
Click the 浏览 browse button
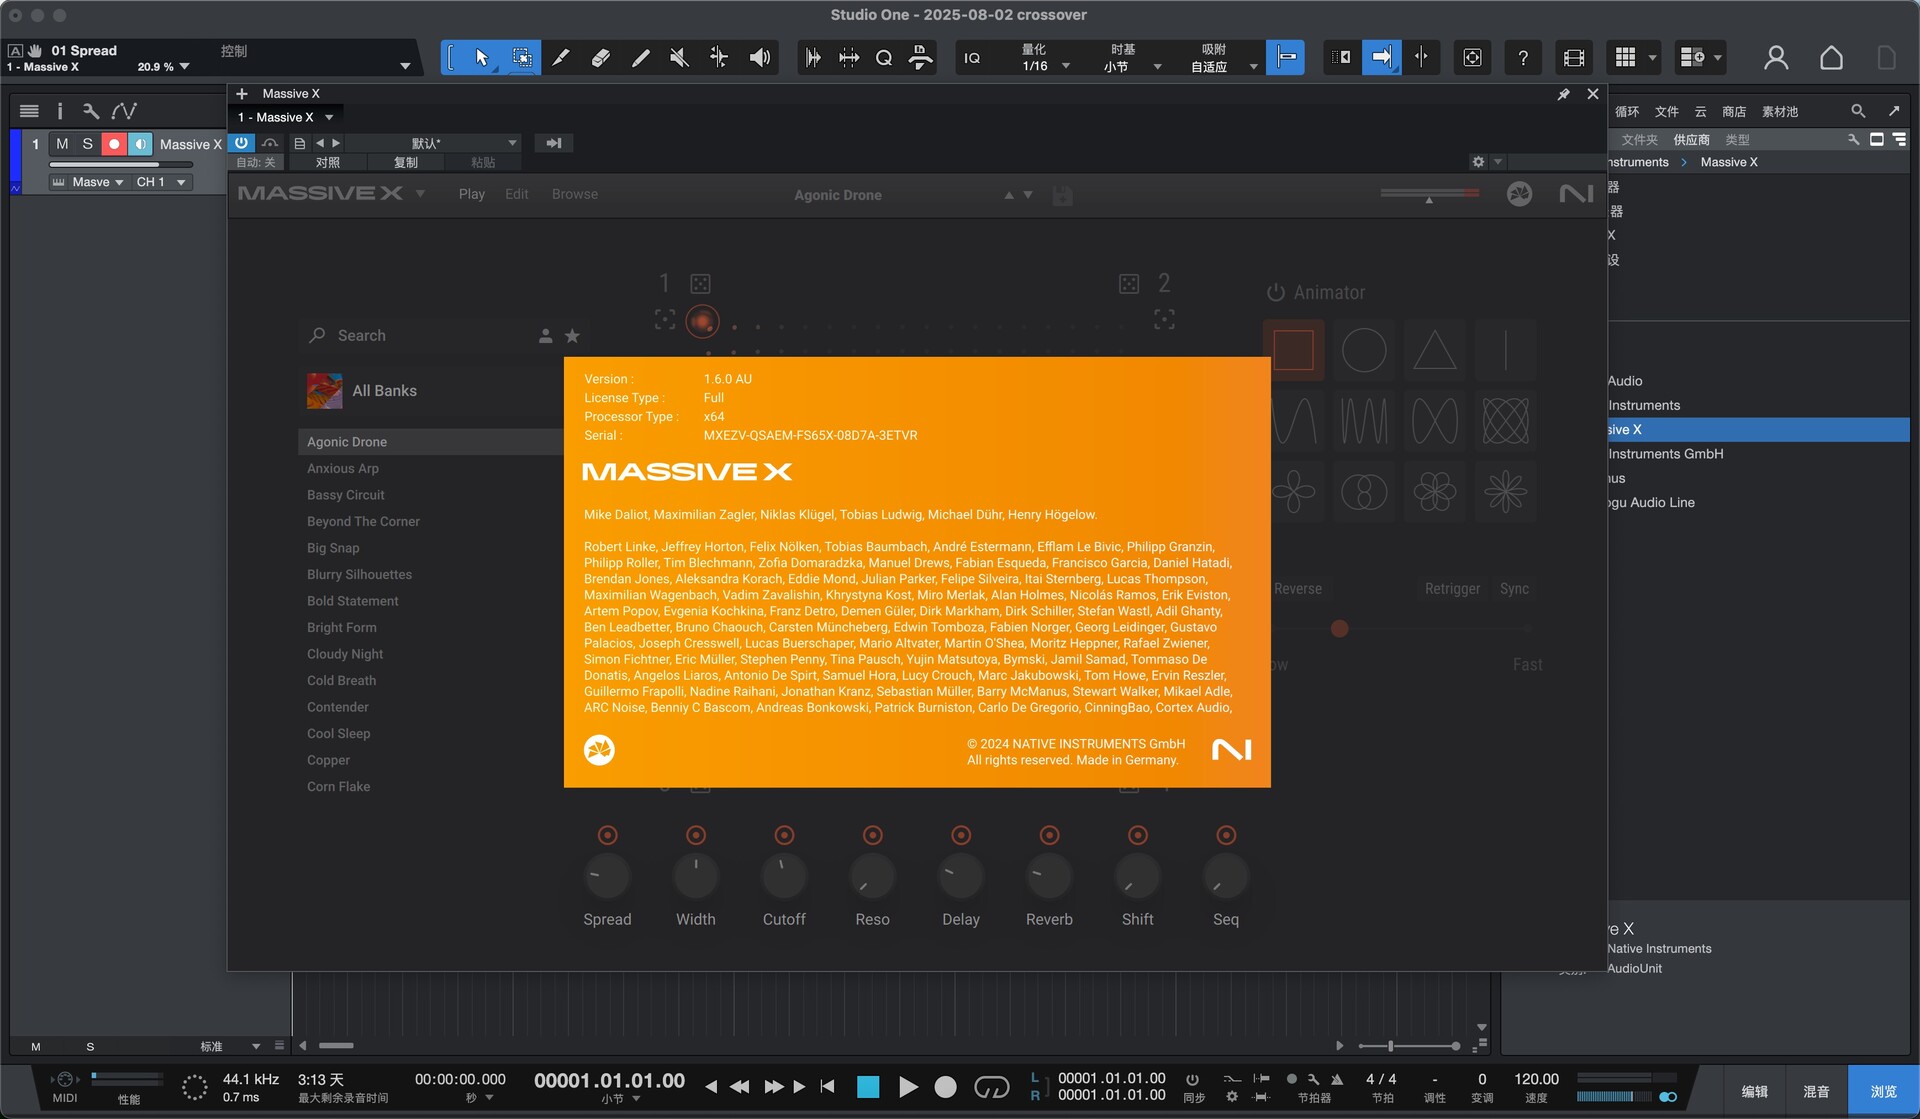(x=1883, y=1091)
